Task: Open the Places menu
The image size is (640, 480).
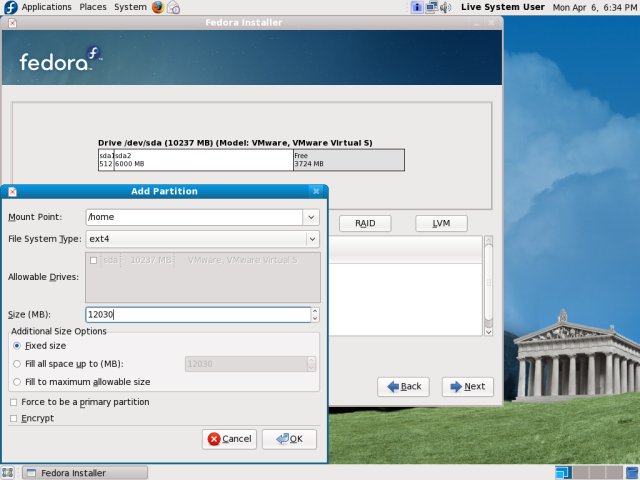Action: (93, 7)
